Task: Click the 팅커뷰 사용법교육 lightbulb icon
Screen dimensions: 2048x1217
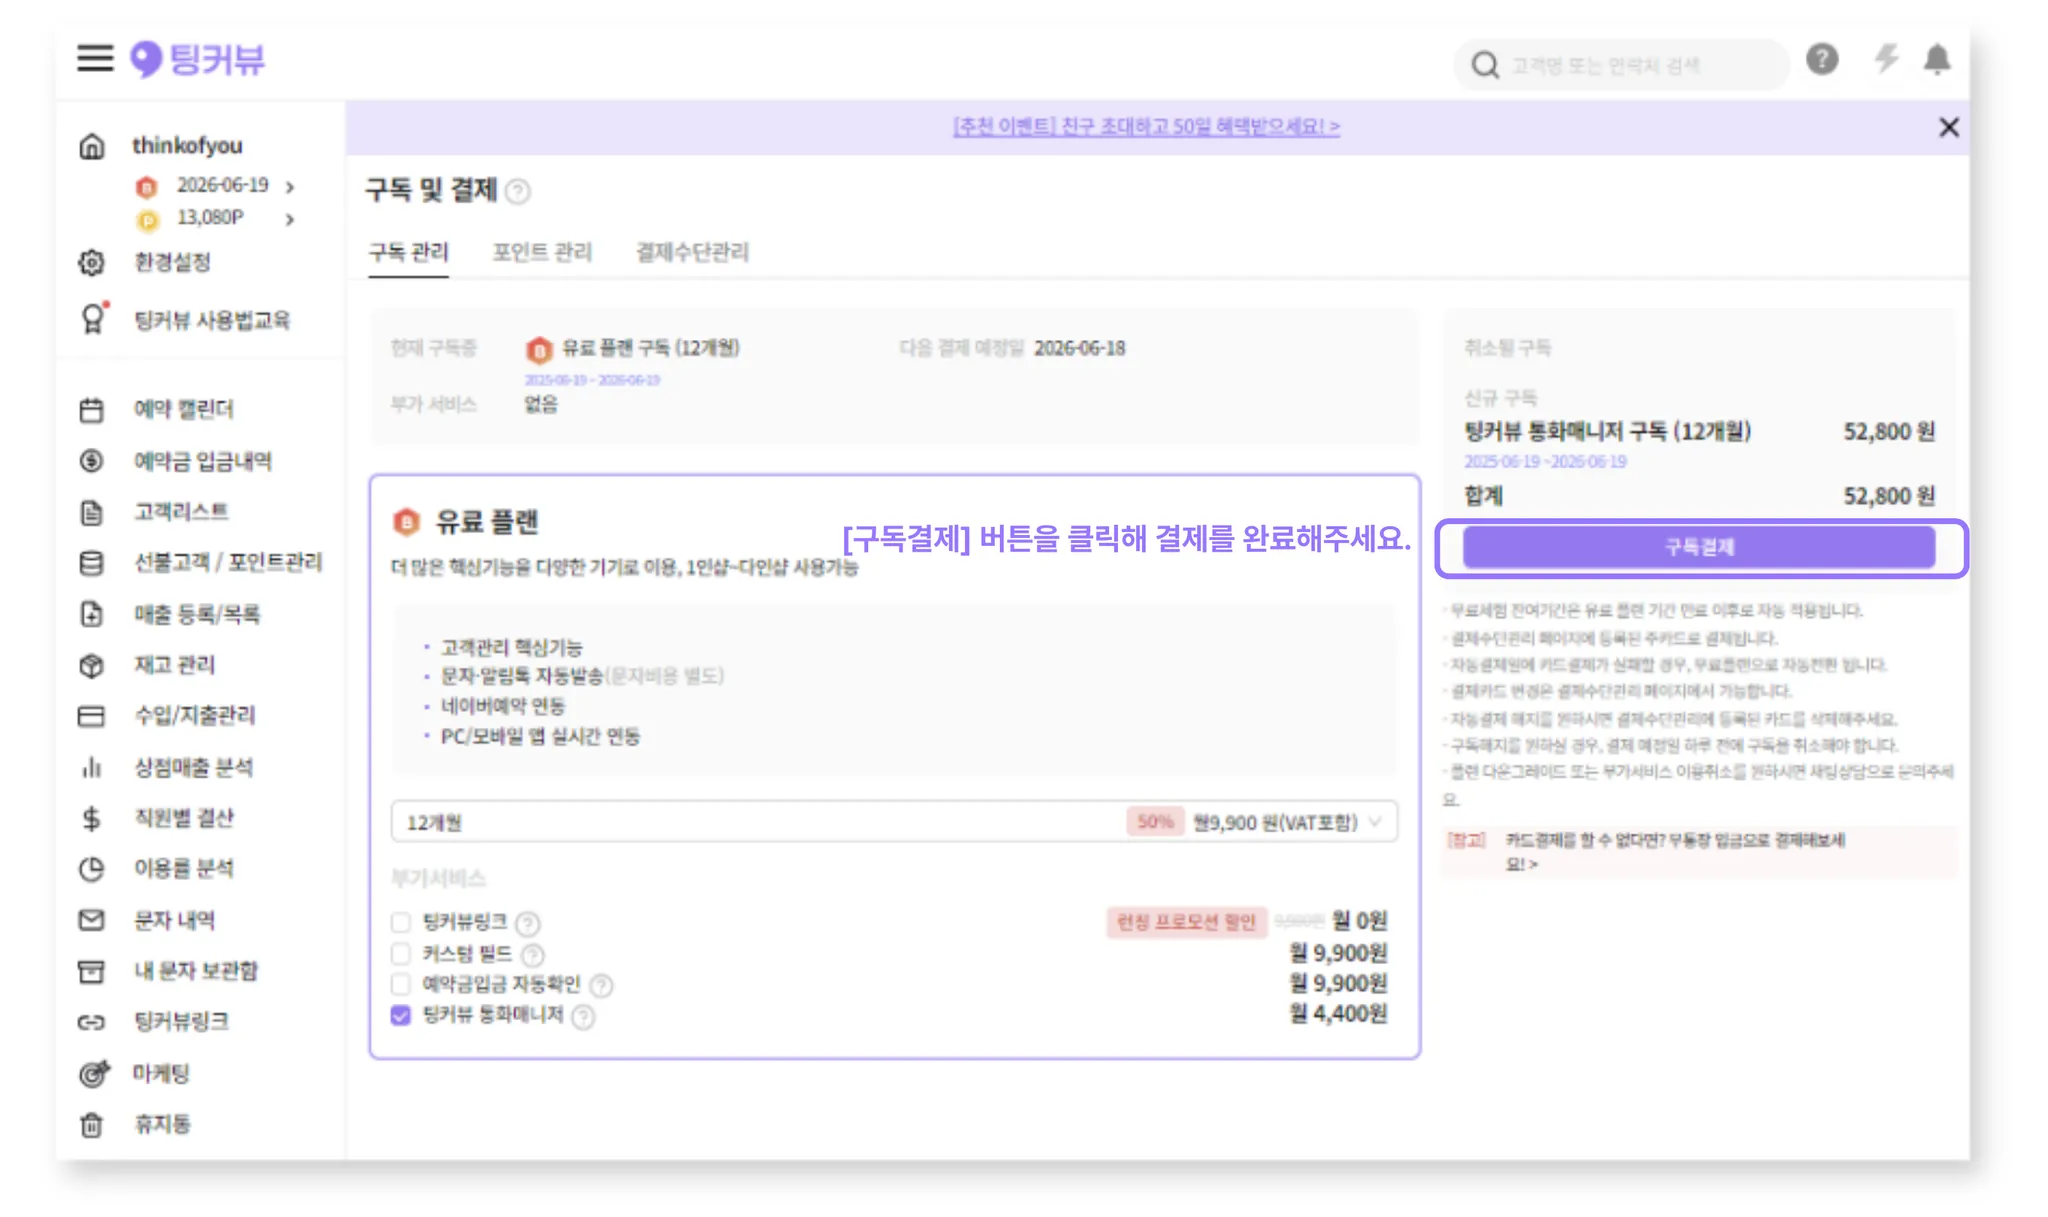Action: [x=92, y=319]
